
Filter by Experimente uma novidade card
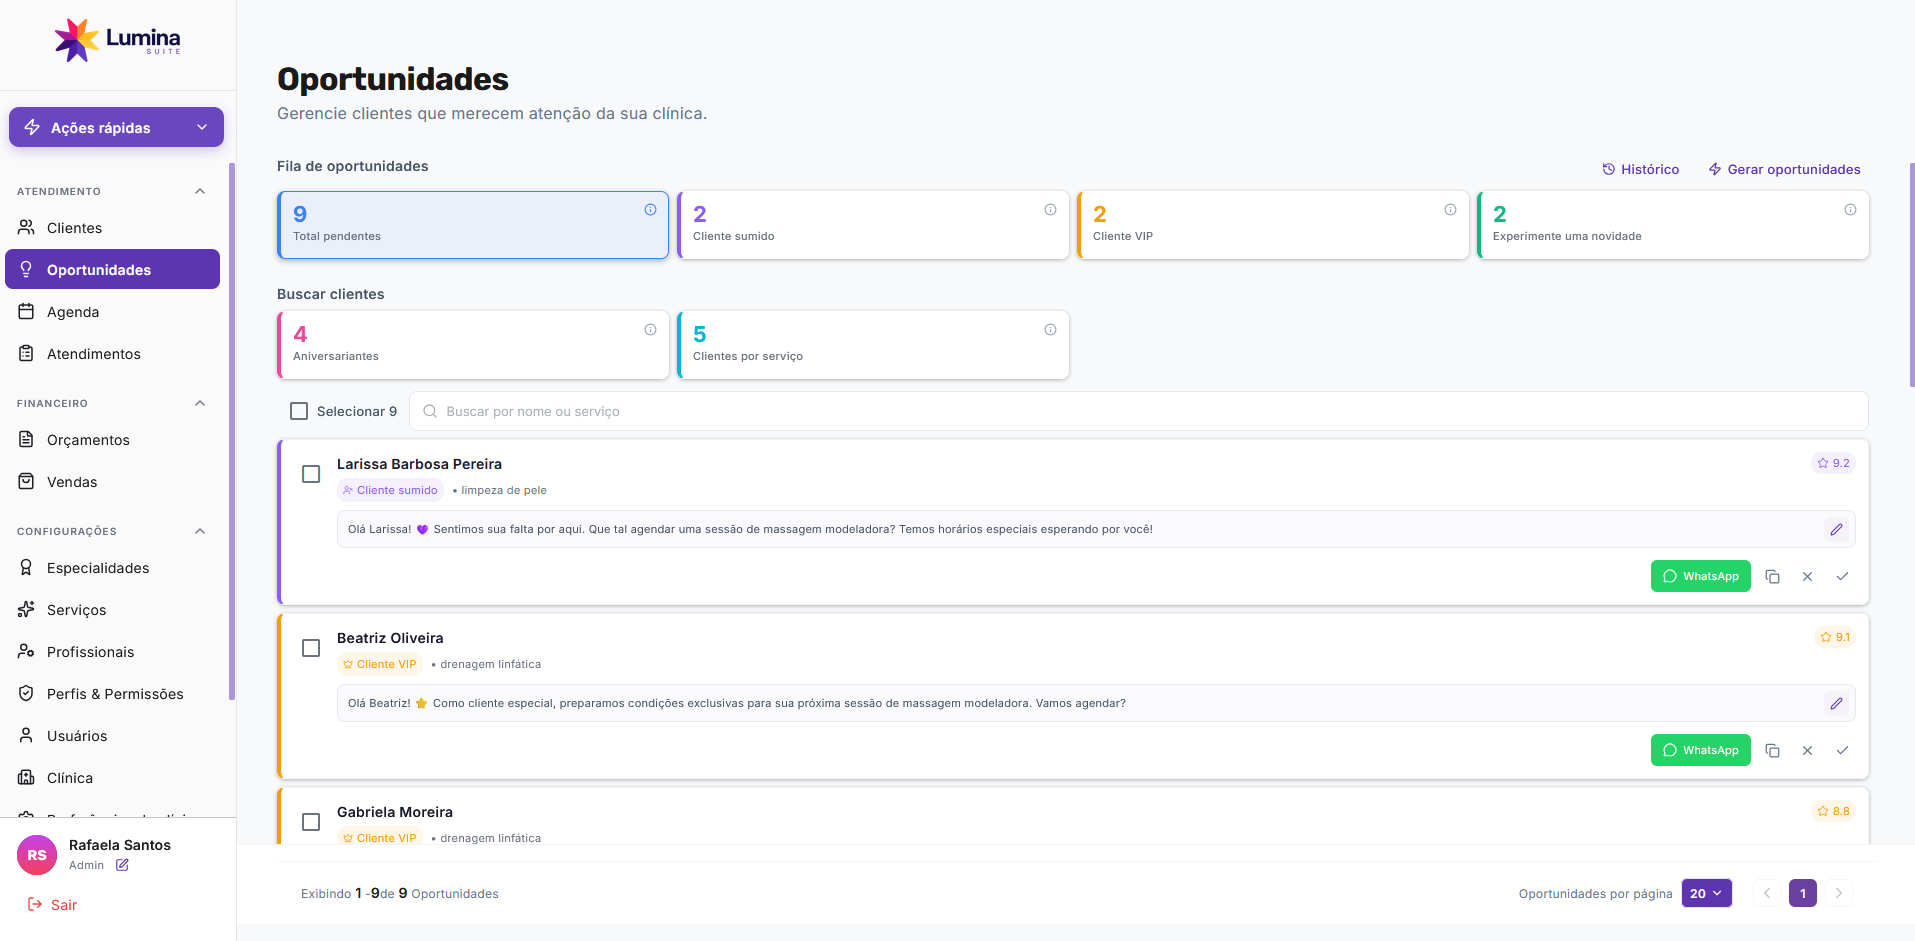click(x=1673, y=225)
